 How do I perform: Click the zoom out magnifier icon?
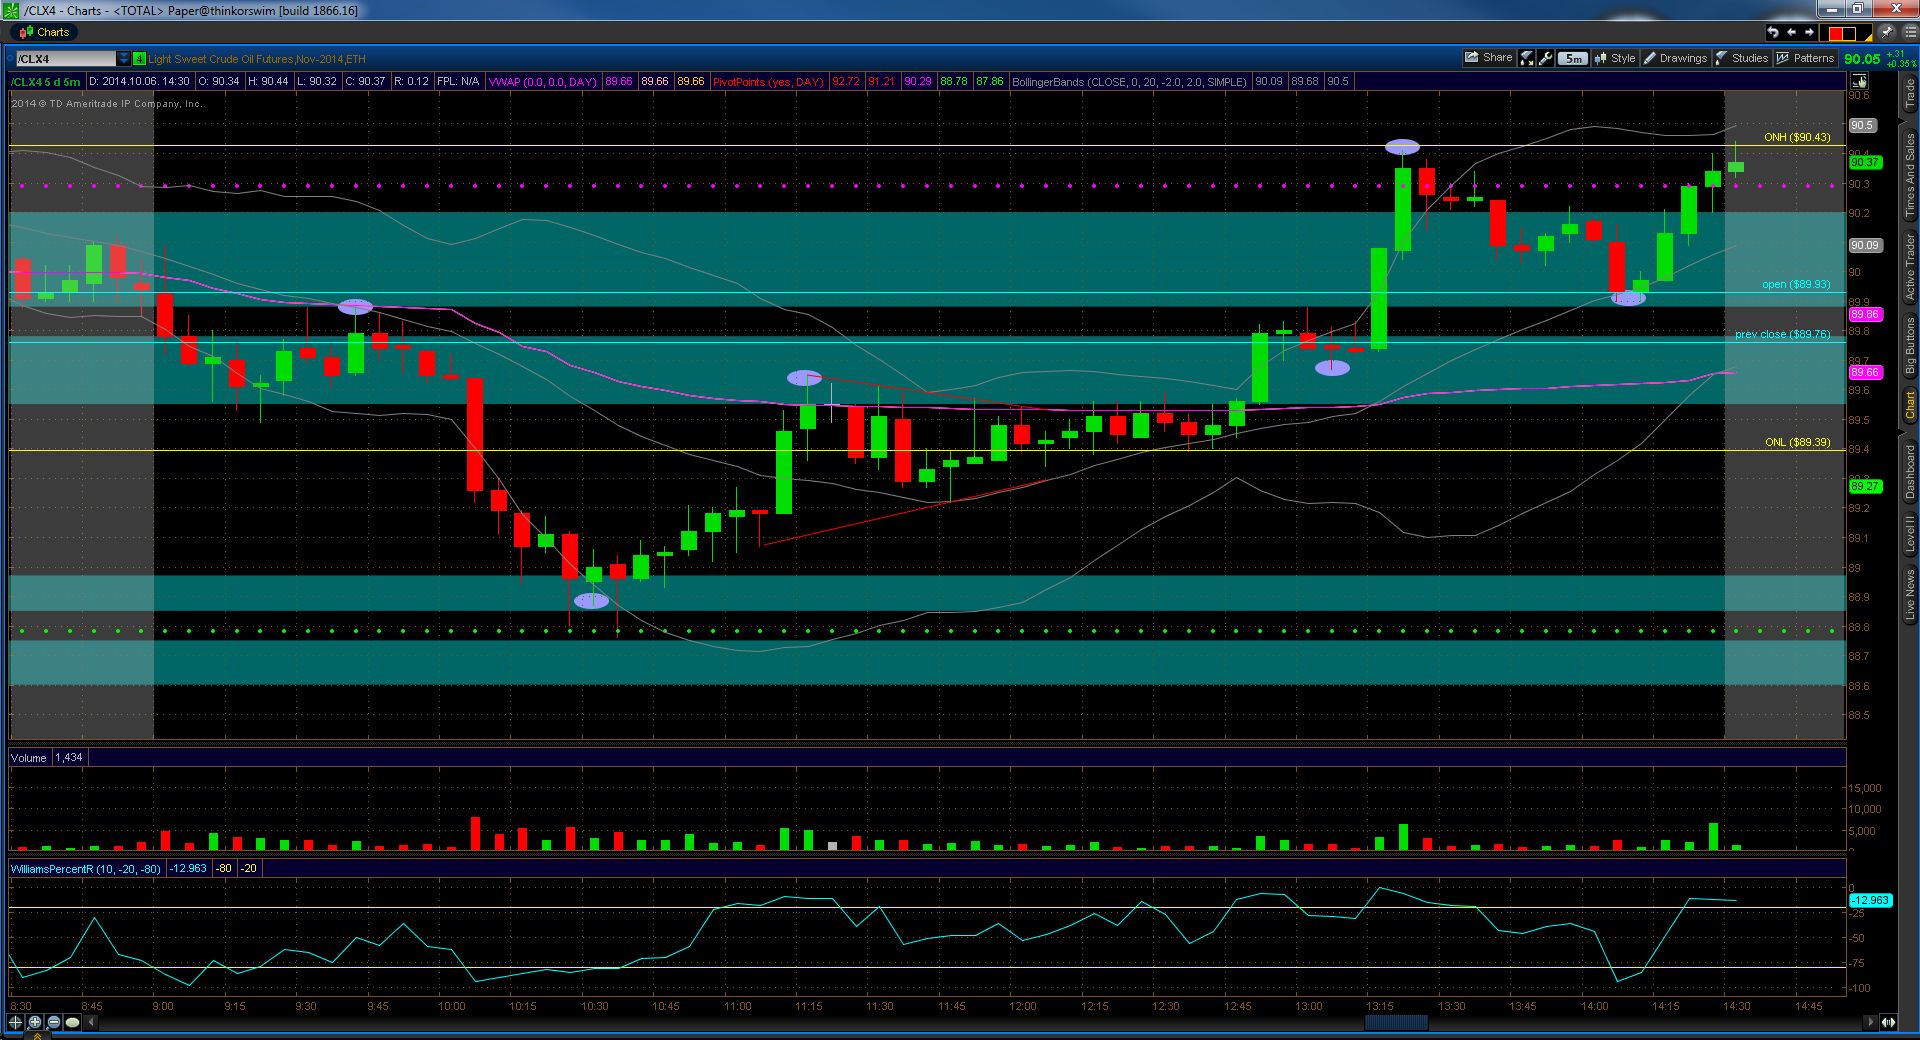click(x=53, y=1022)
